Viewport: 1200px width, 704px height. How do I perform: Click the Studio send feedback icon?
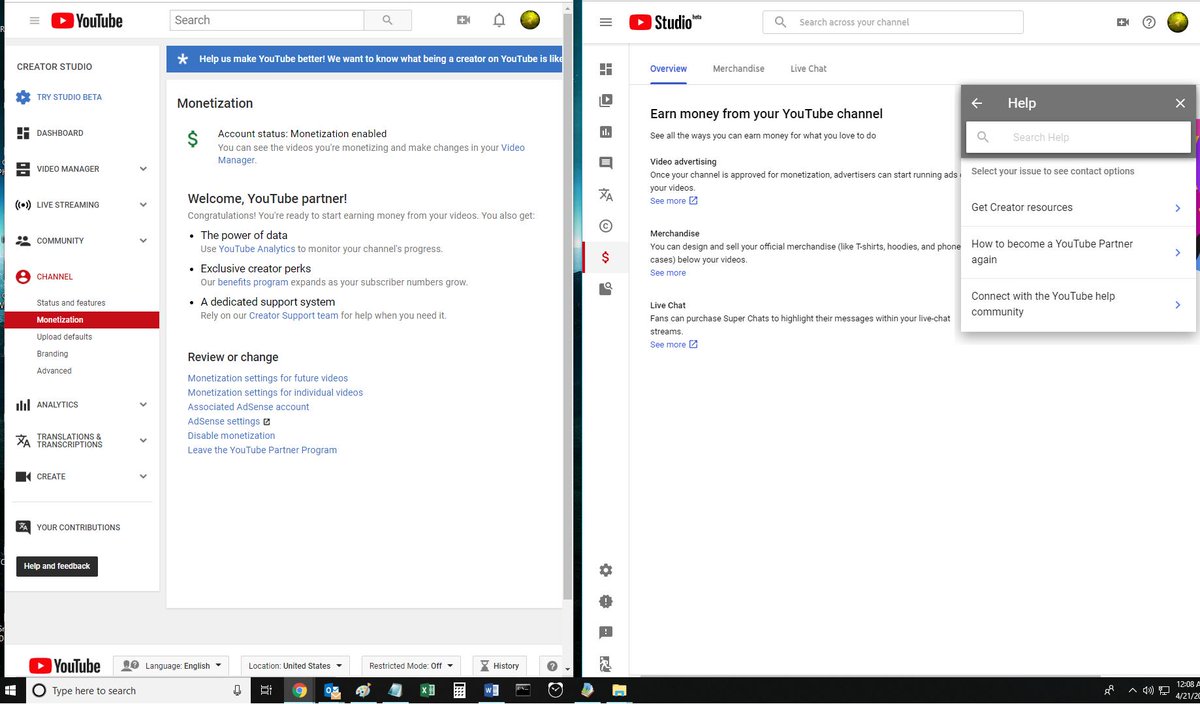pyautogui.click(x=606, y=633)
